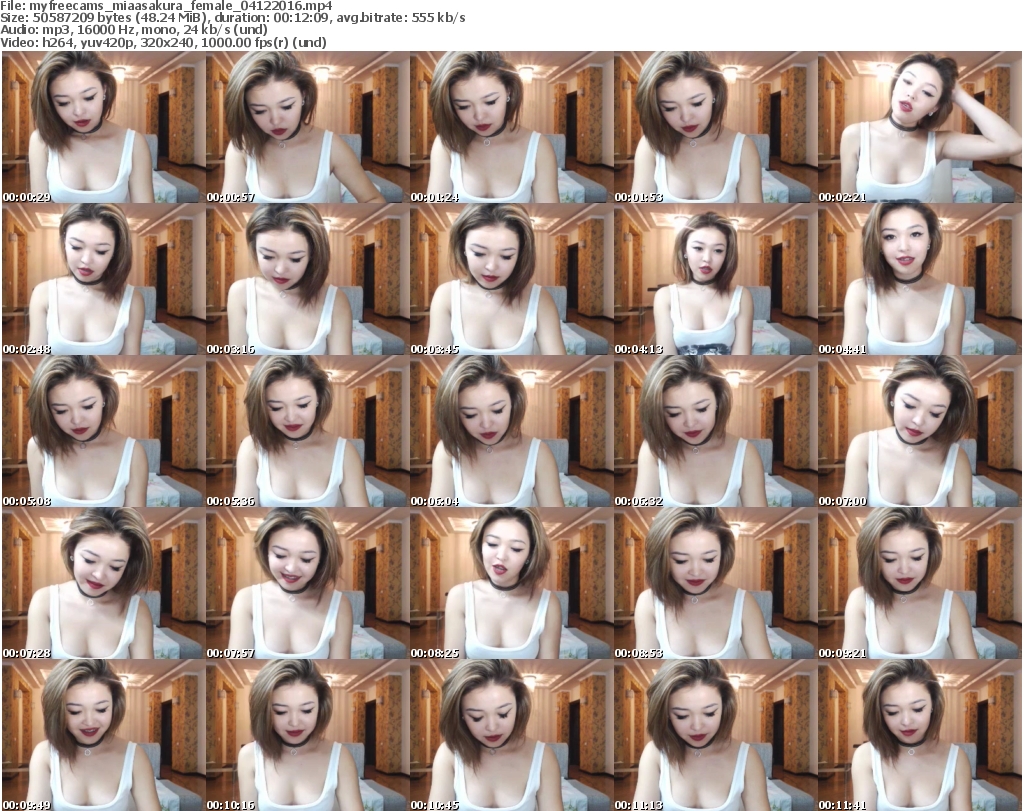Open the frame at 00:00:57

coord(307,128)
